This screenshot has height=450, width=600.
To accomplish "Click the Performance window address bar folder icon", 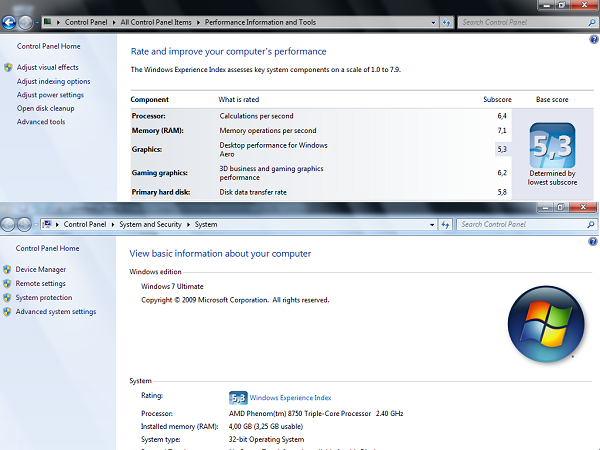I will click(x=47, y=22).
